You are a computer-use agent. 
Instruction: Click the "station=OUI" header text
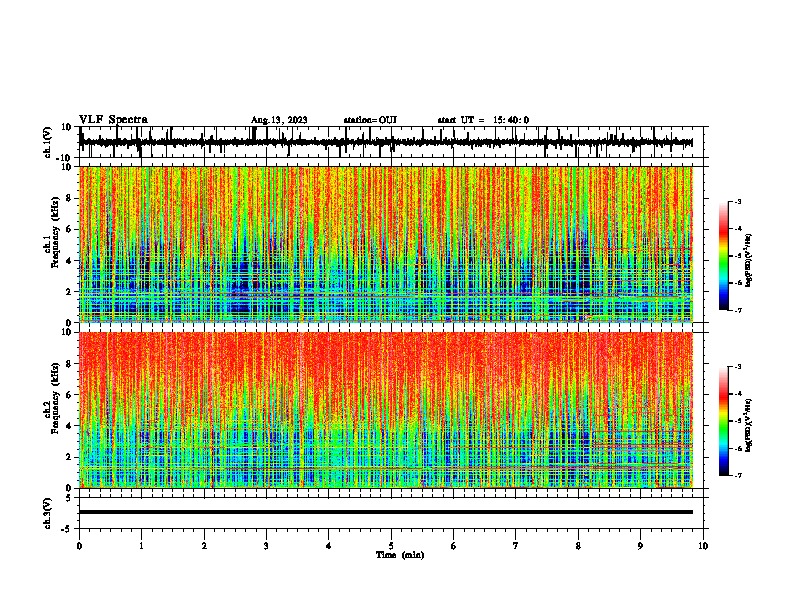(x=370, y=120)
